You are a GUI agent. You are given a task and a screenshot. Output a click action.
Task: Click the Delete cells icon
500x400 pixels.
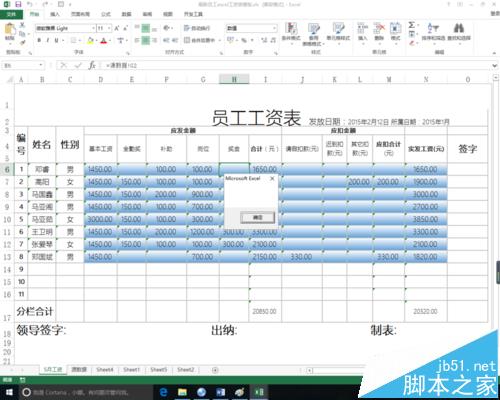379,28
